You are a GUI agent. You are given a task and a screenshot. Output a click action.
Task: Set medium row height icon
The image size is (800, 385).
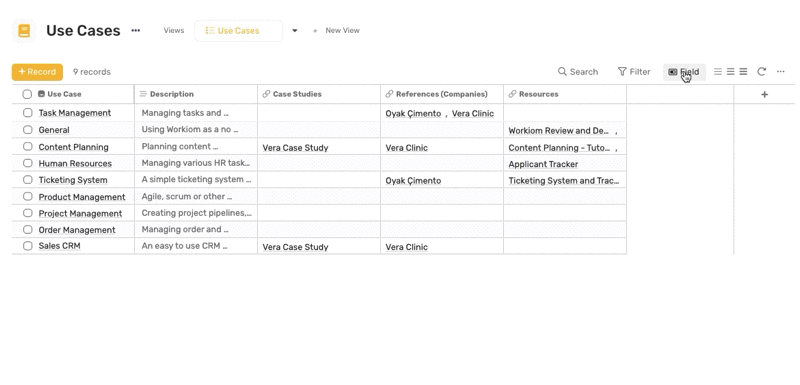pyautogui.click(x=731, y=72)
